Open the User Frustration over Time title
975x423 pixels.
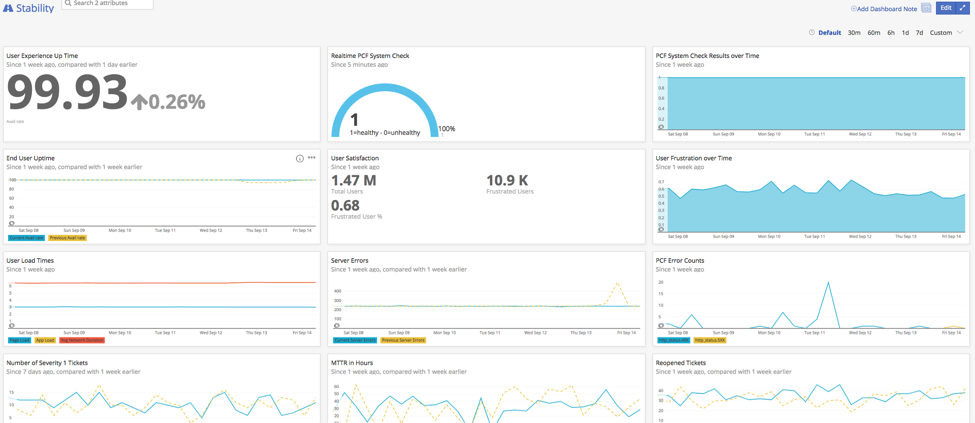click(694, 158)
